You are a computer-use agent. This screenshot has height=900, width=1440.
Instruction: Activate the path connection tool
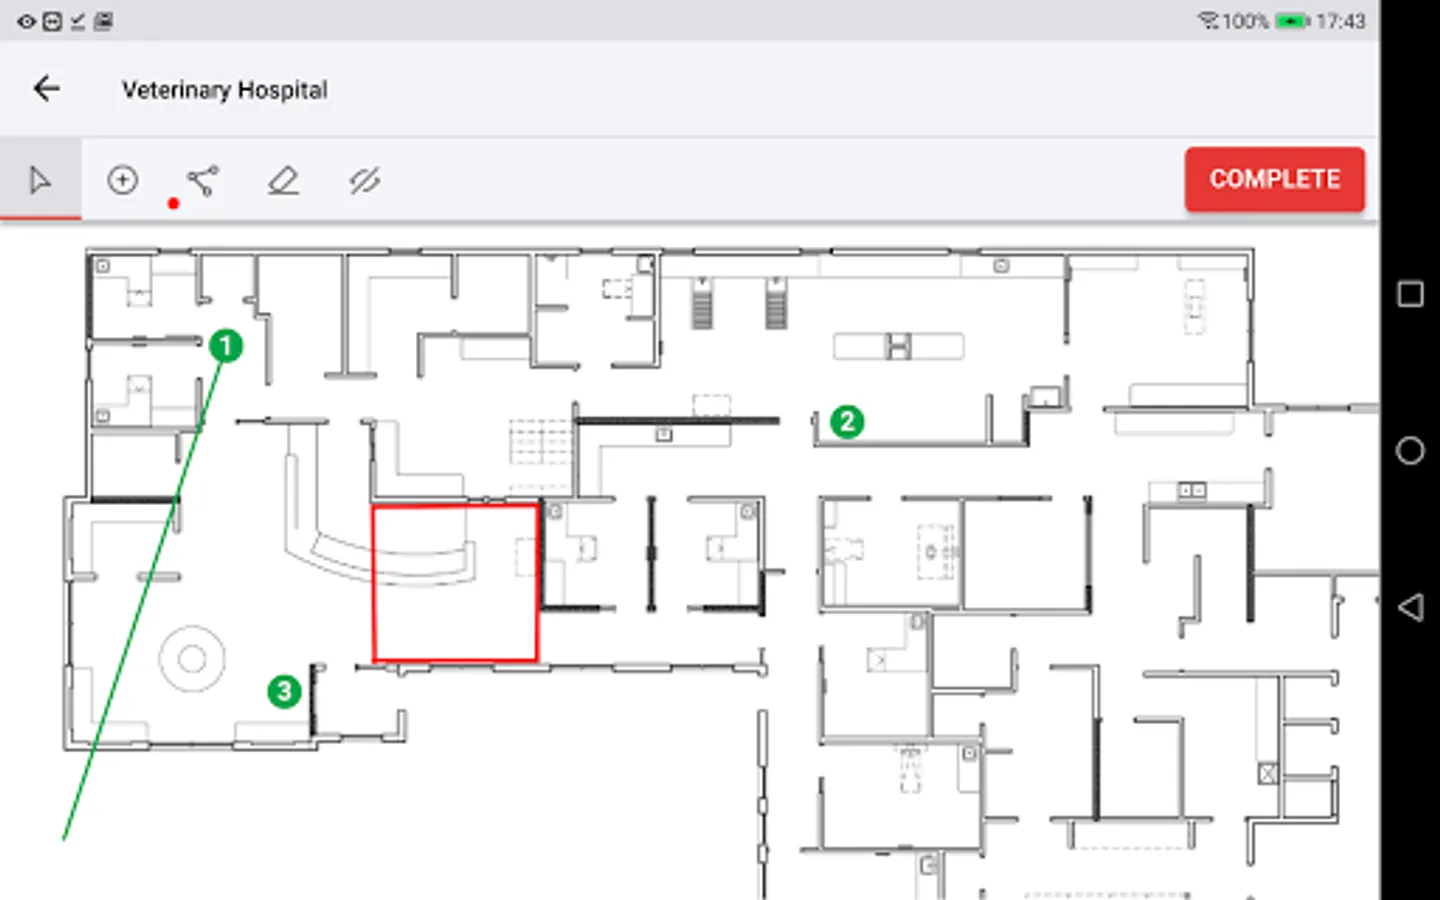(x=203, y=180)
